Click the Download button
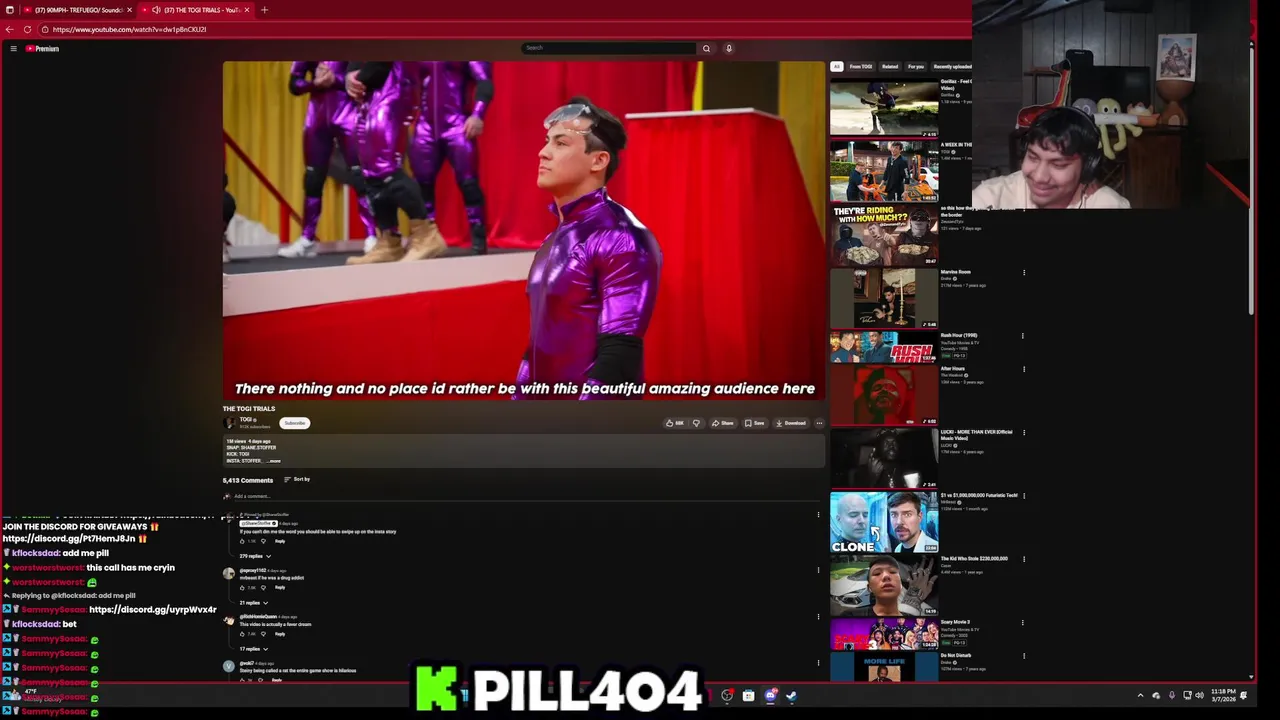 click(791, 423)
